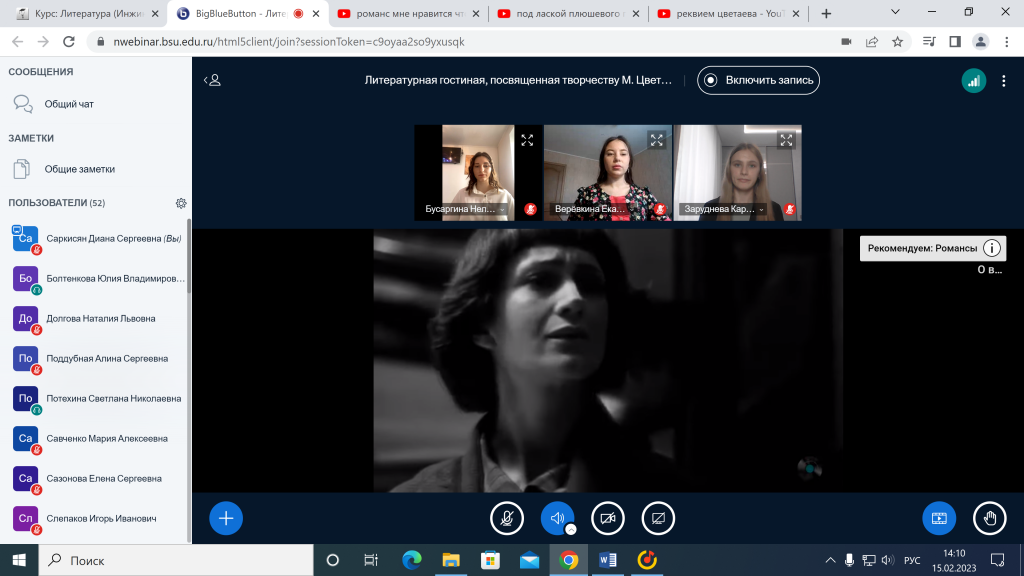Open Windows Start menu
The image size is (1024, 576).
tap(19, 560)
